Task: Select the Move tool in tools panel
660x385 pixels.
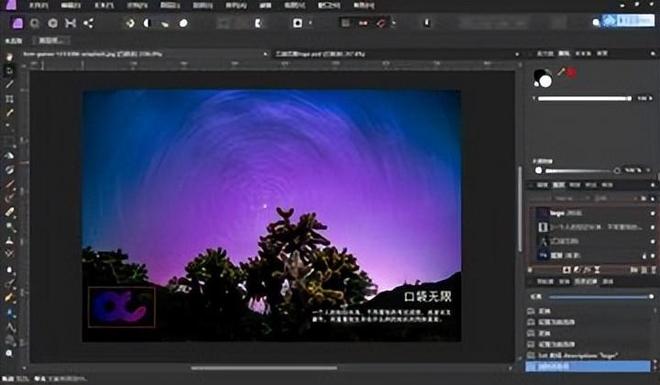Action: tap(9, 70)
